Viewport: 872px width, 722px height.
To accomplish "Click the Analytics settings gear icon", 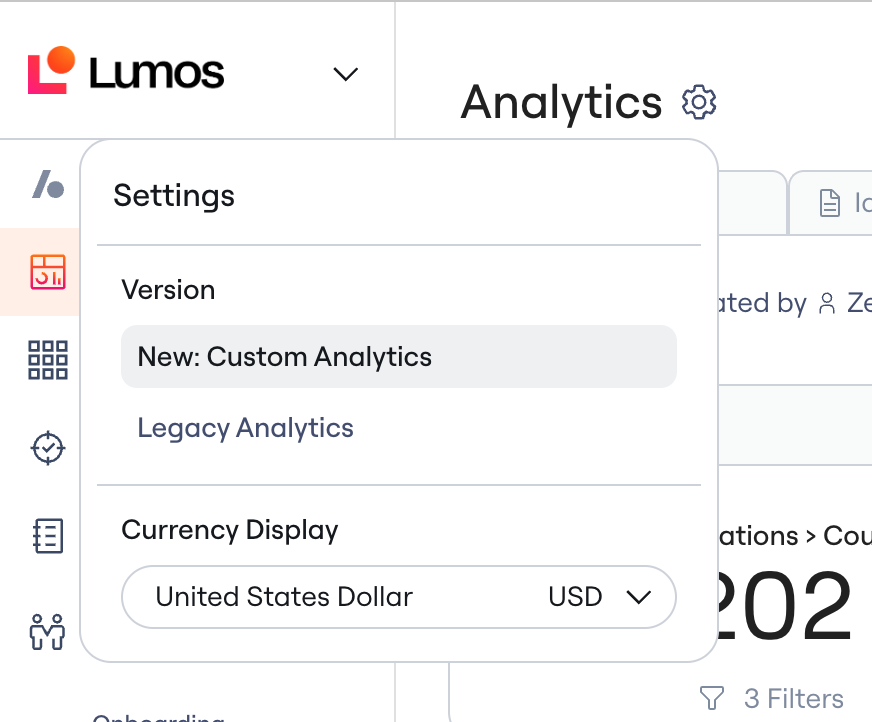I will coord(698,102).
